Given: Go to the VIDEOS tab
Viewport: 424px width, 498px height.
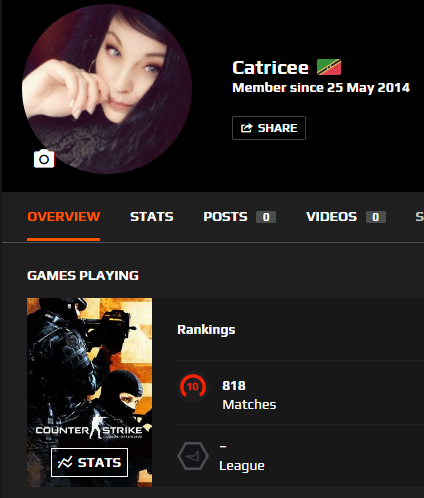Looking at the screenshot, I should pos(331,217).
